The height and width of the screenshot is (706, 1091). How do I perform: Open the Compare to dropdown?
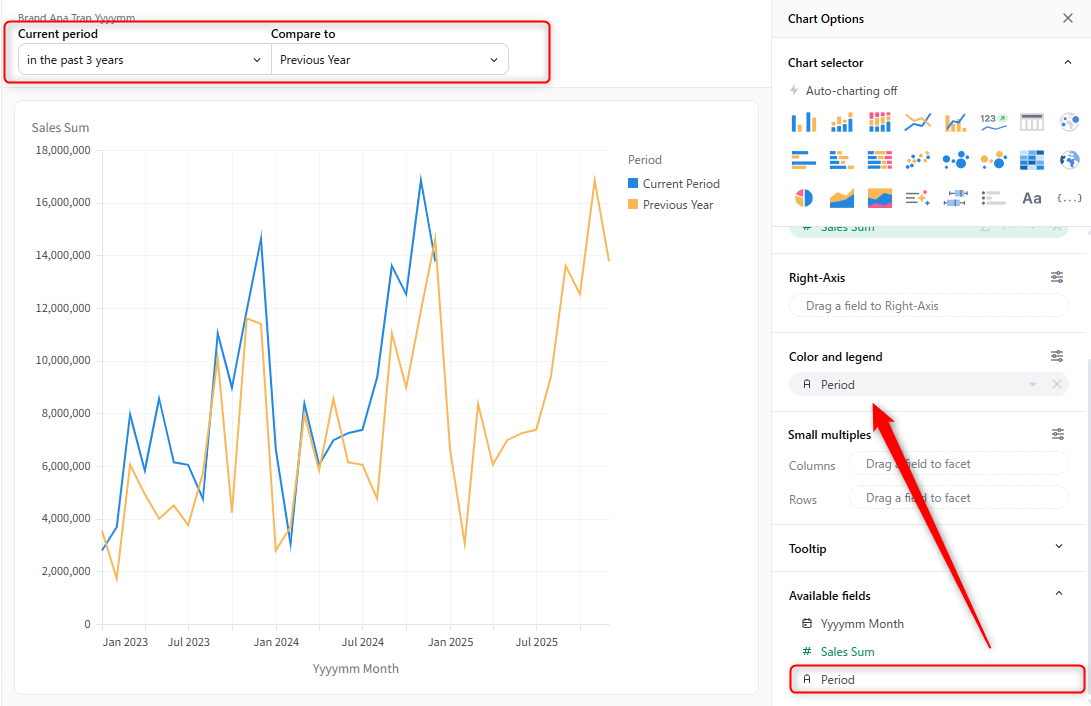(x=389, y=60)
